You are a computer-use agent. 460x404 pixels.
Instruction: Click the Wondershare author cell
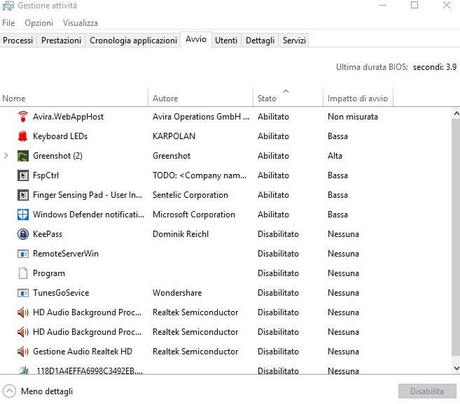pyautogui.click(x=177, y=293)
